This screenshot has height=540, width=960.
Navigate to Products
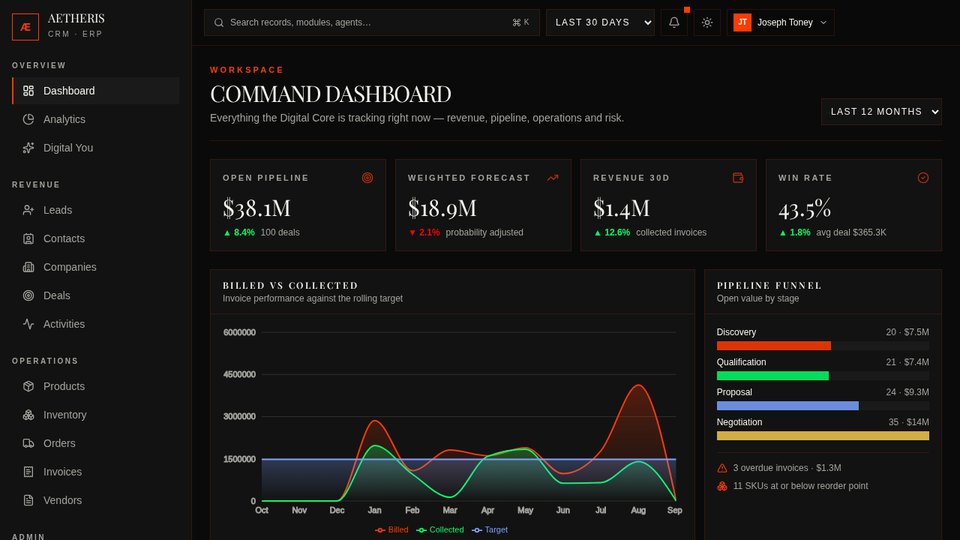(x=96, y=386)
